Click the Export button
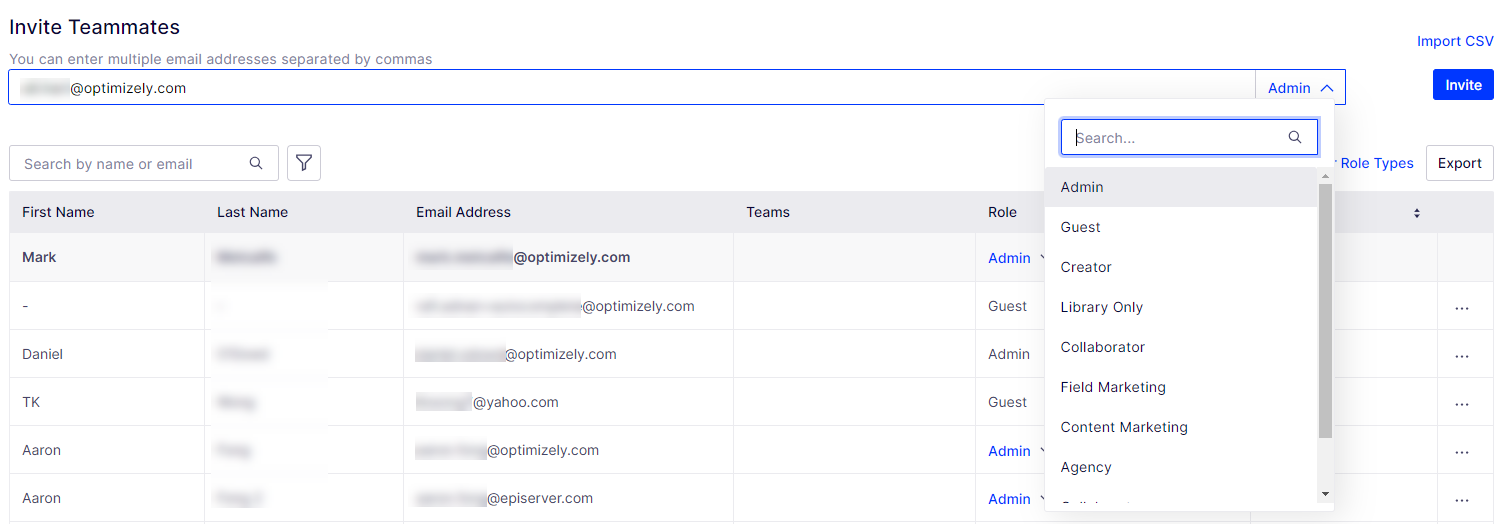The height and width of the screenshot is (524, 1498). click(x=1459, y=163)
